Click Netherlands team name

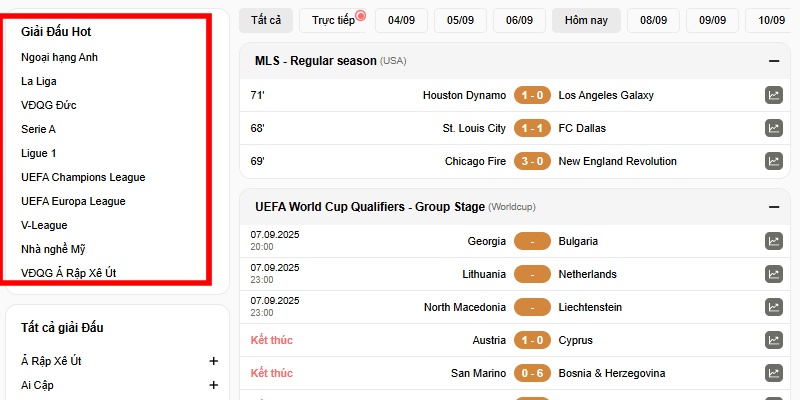[x=588, y=274]
